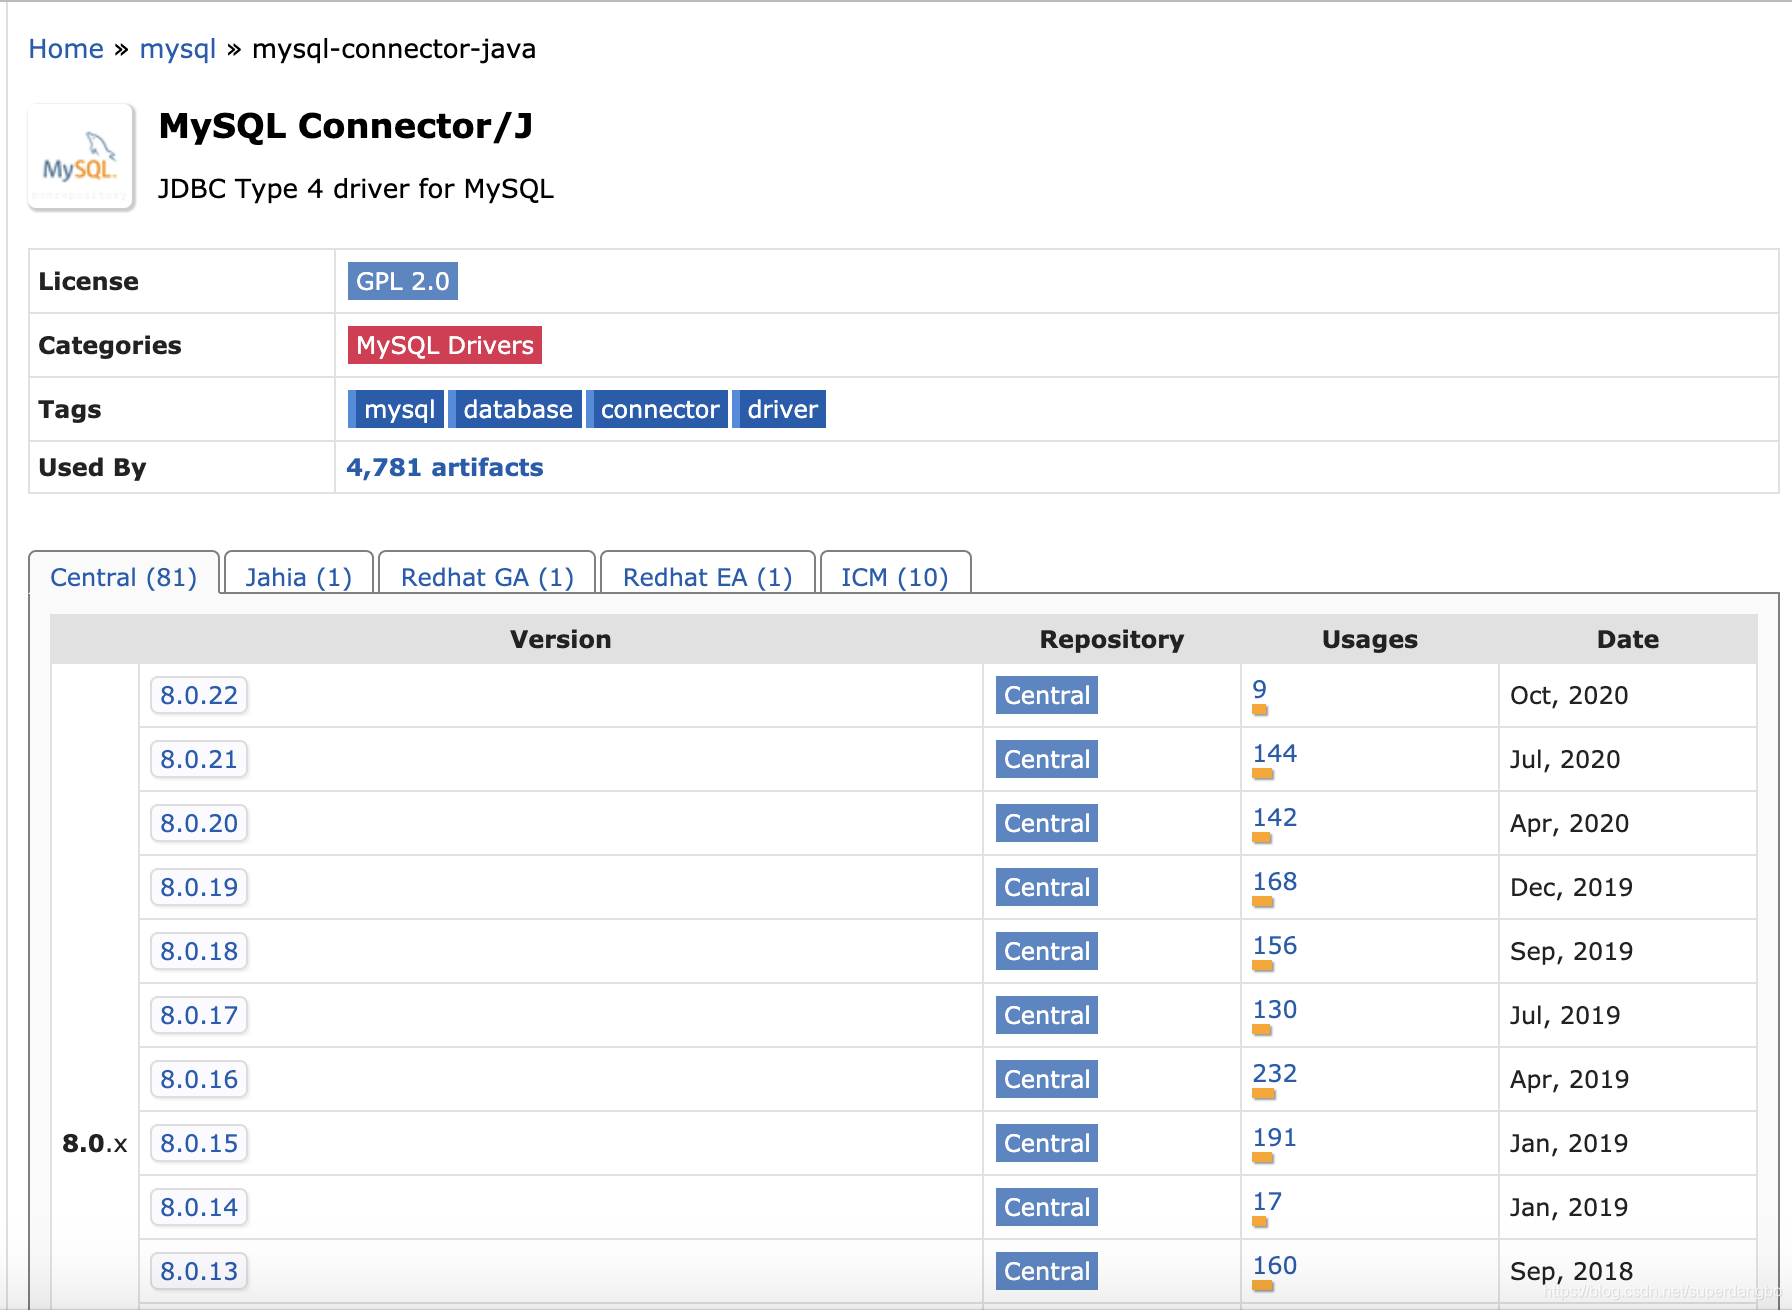Click the Central repository badge for 8.0.22

tap(1047, 695)
